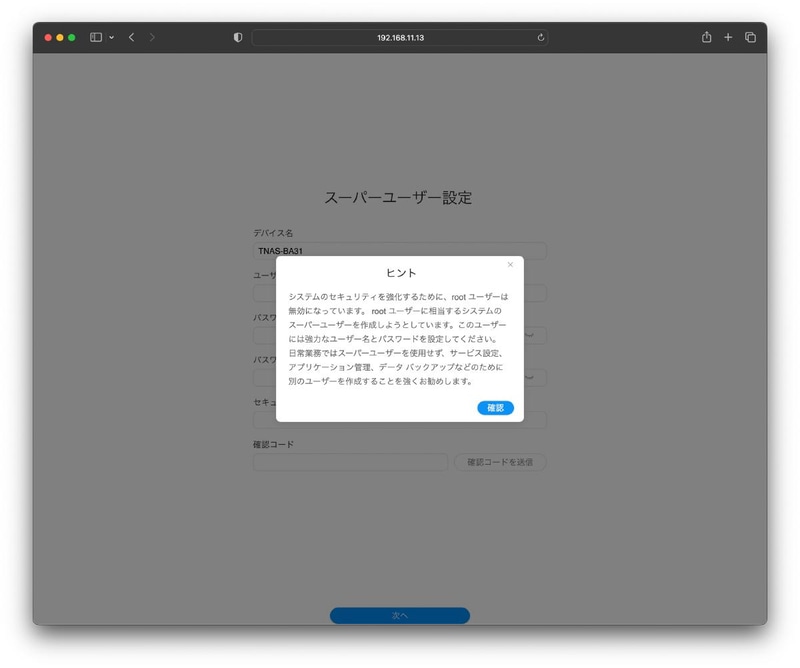Image resolution: width=800 pixels, height=668 pixels.
Task: Toggle password visibility on the confirm-password field
Action: pyautogui.click(x=530, y=378)
